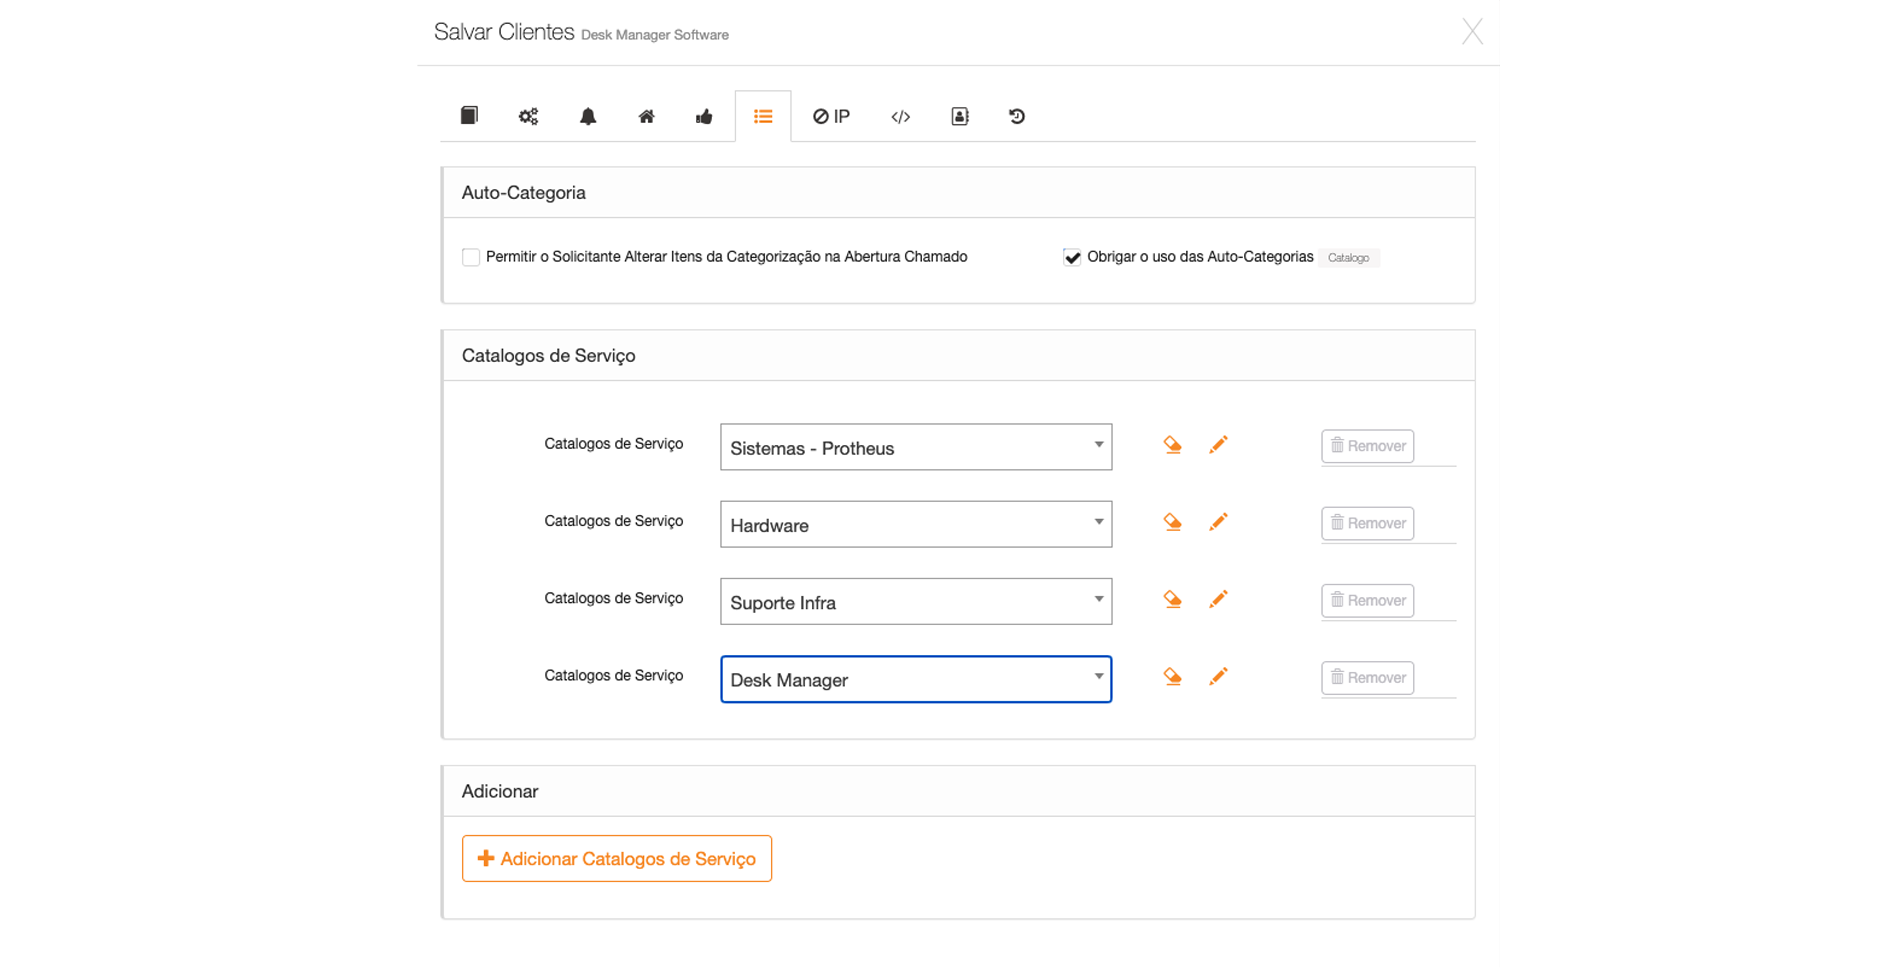The image size is (1903, 969).
Task: Open the Hardware catalog dropdown
Action: tap(915, 524)
